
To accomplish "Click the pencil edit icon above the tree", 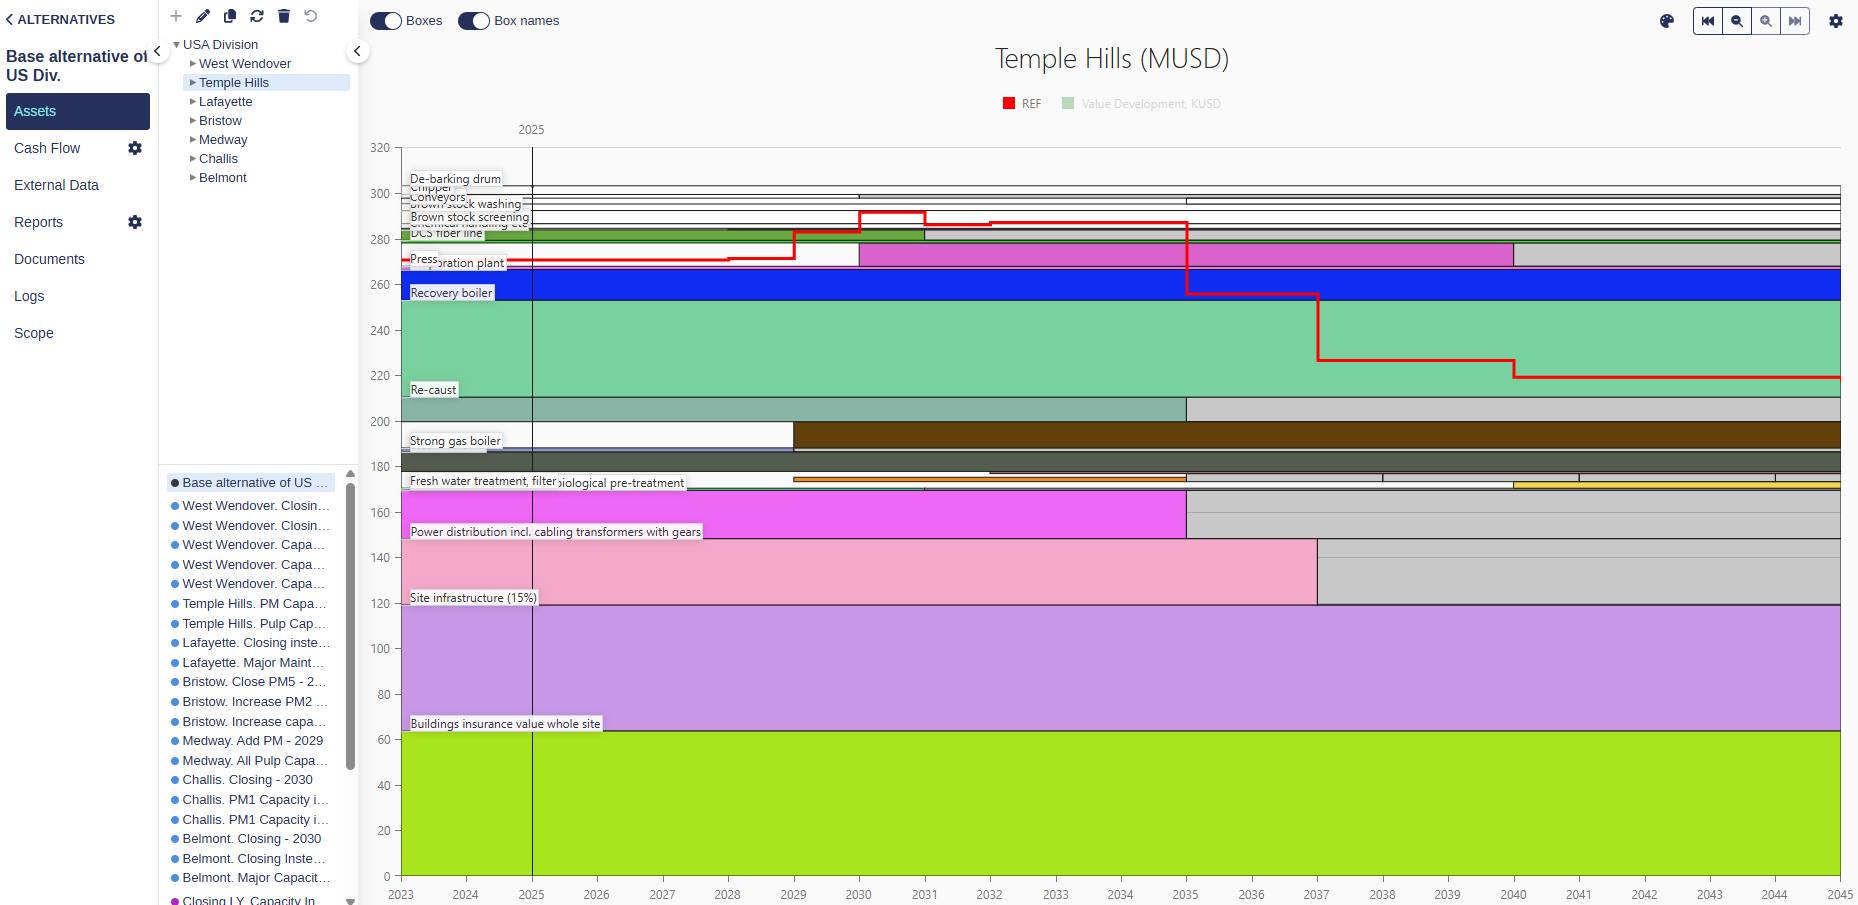I will pyautogui.click(x=203, y=16).
